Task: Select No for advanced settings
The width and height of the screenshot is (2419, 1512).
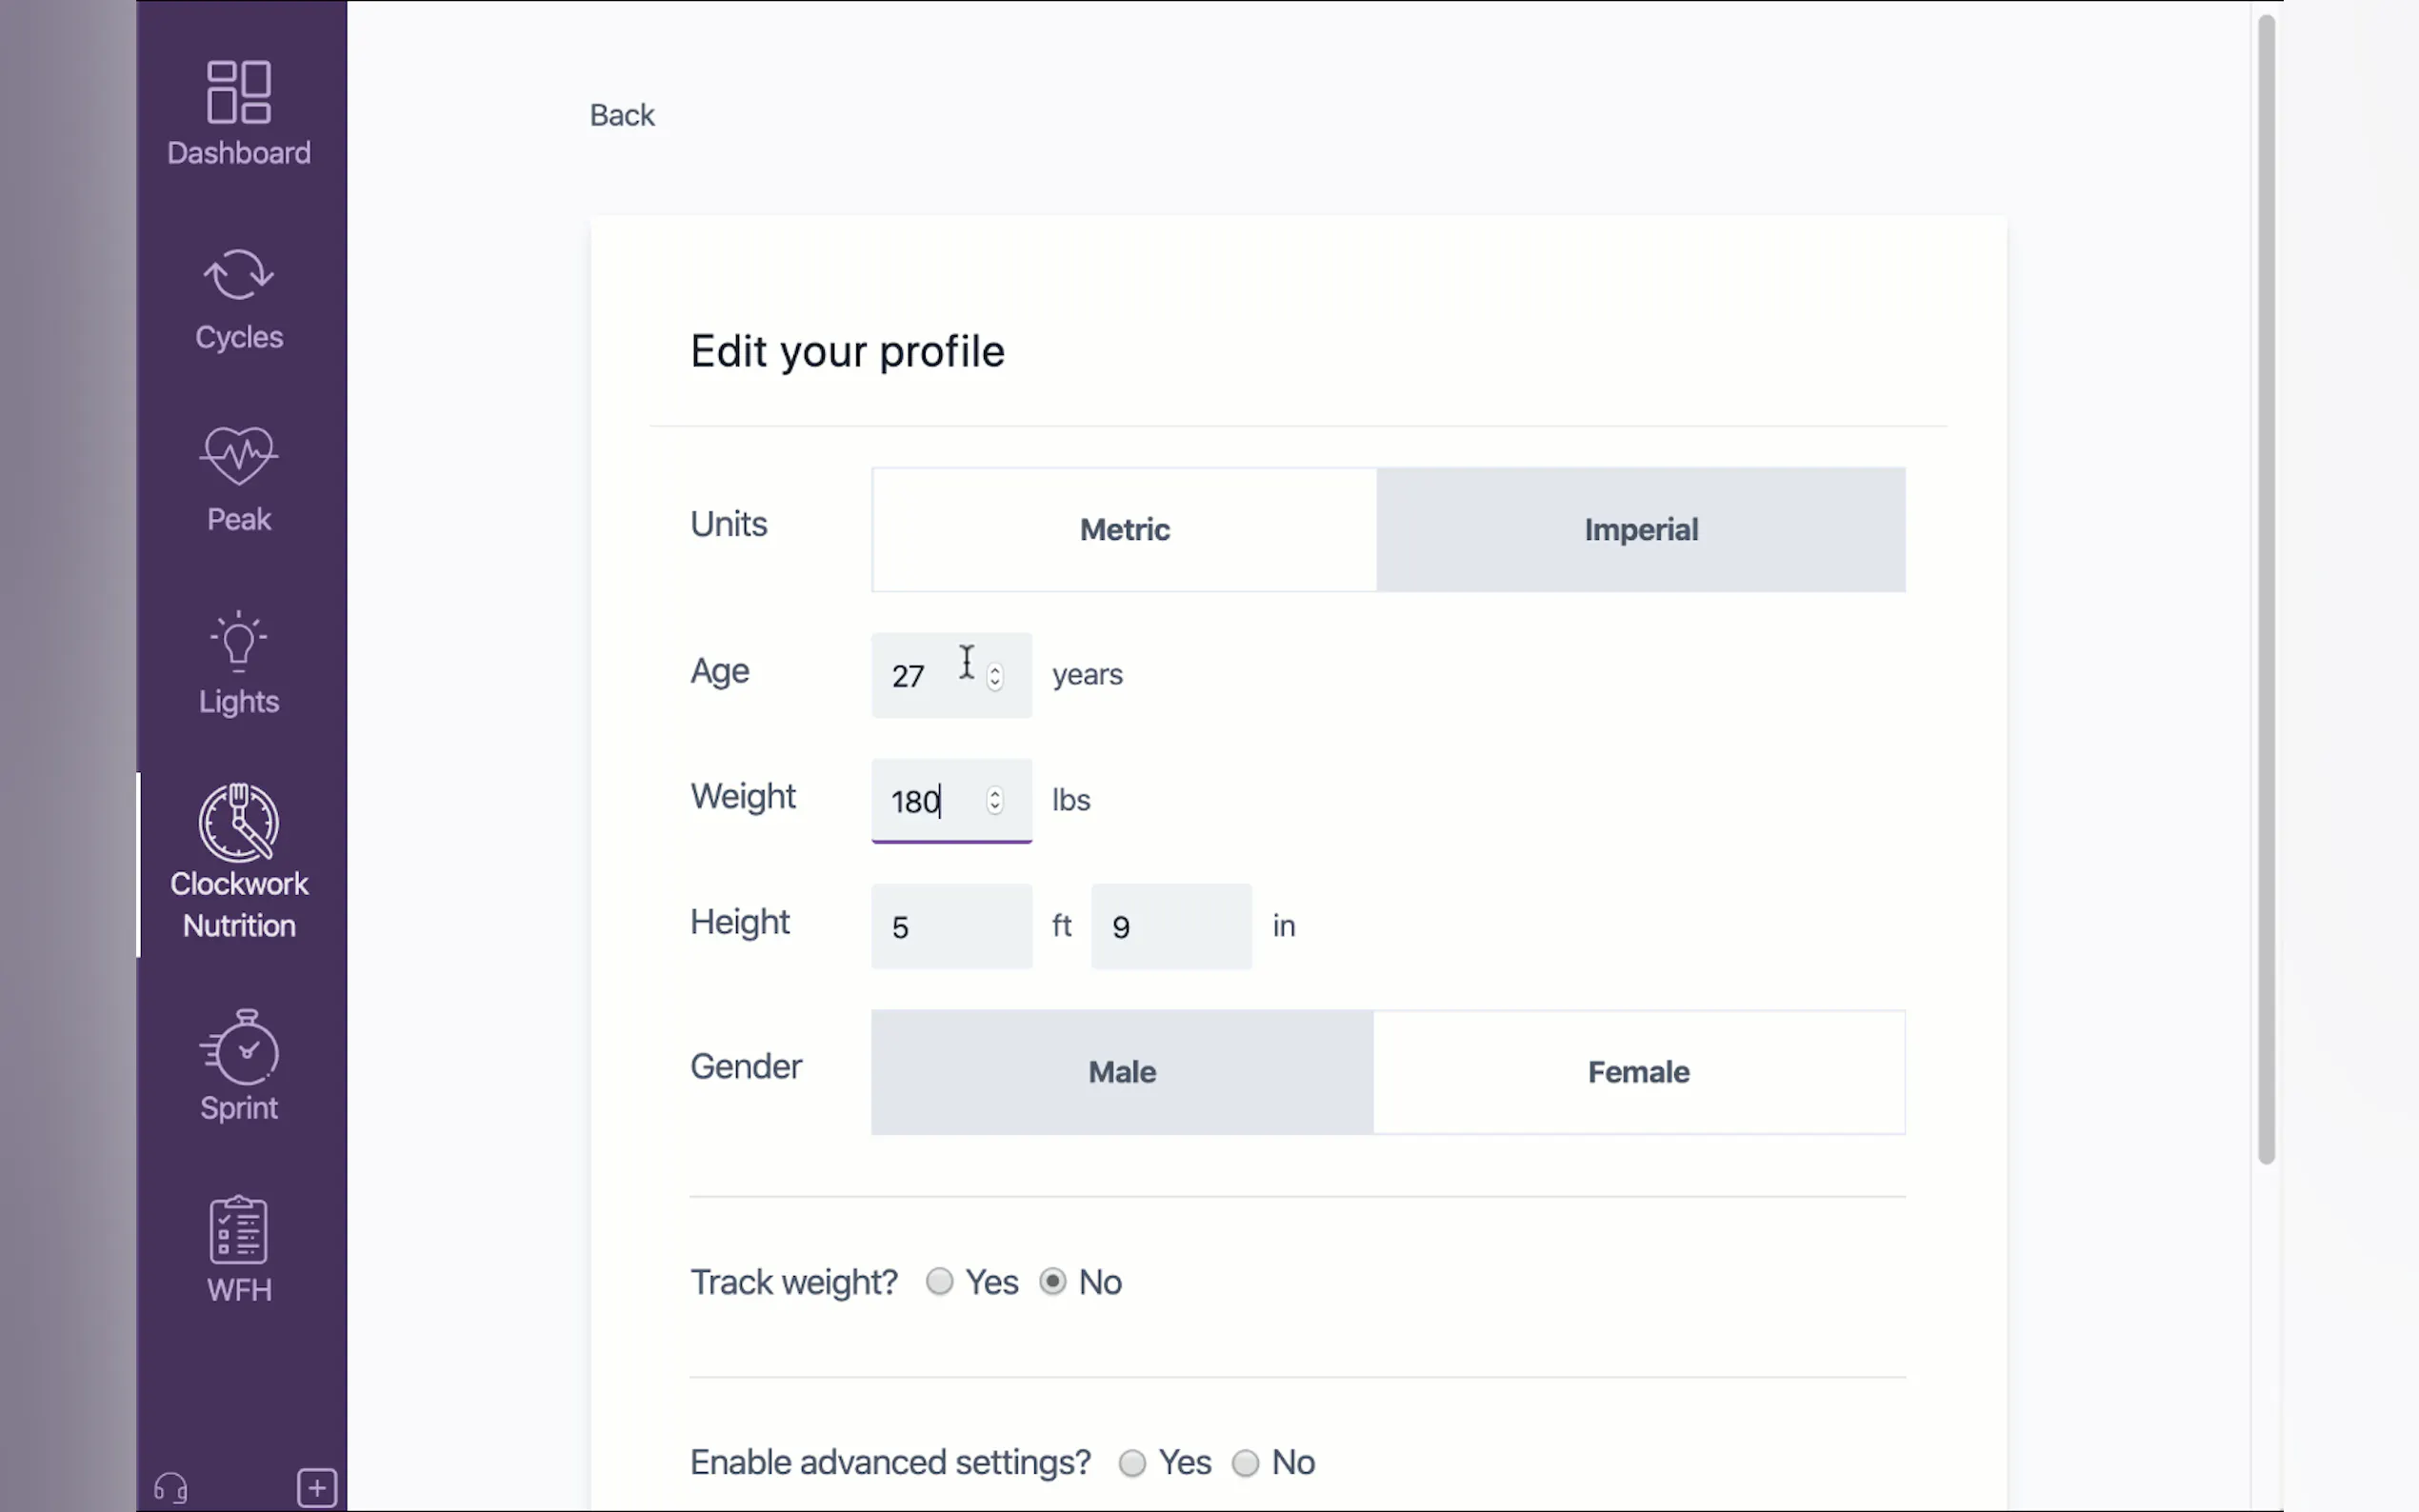Action: (1245, 1463)
